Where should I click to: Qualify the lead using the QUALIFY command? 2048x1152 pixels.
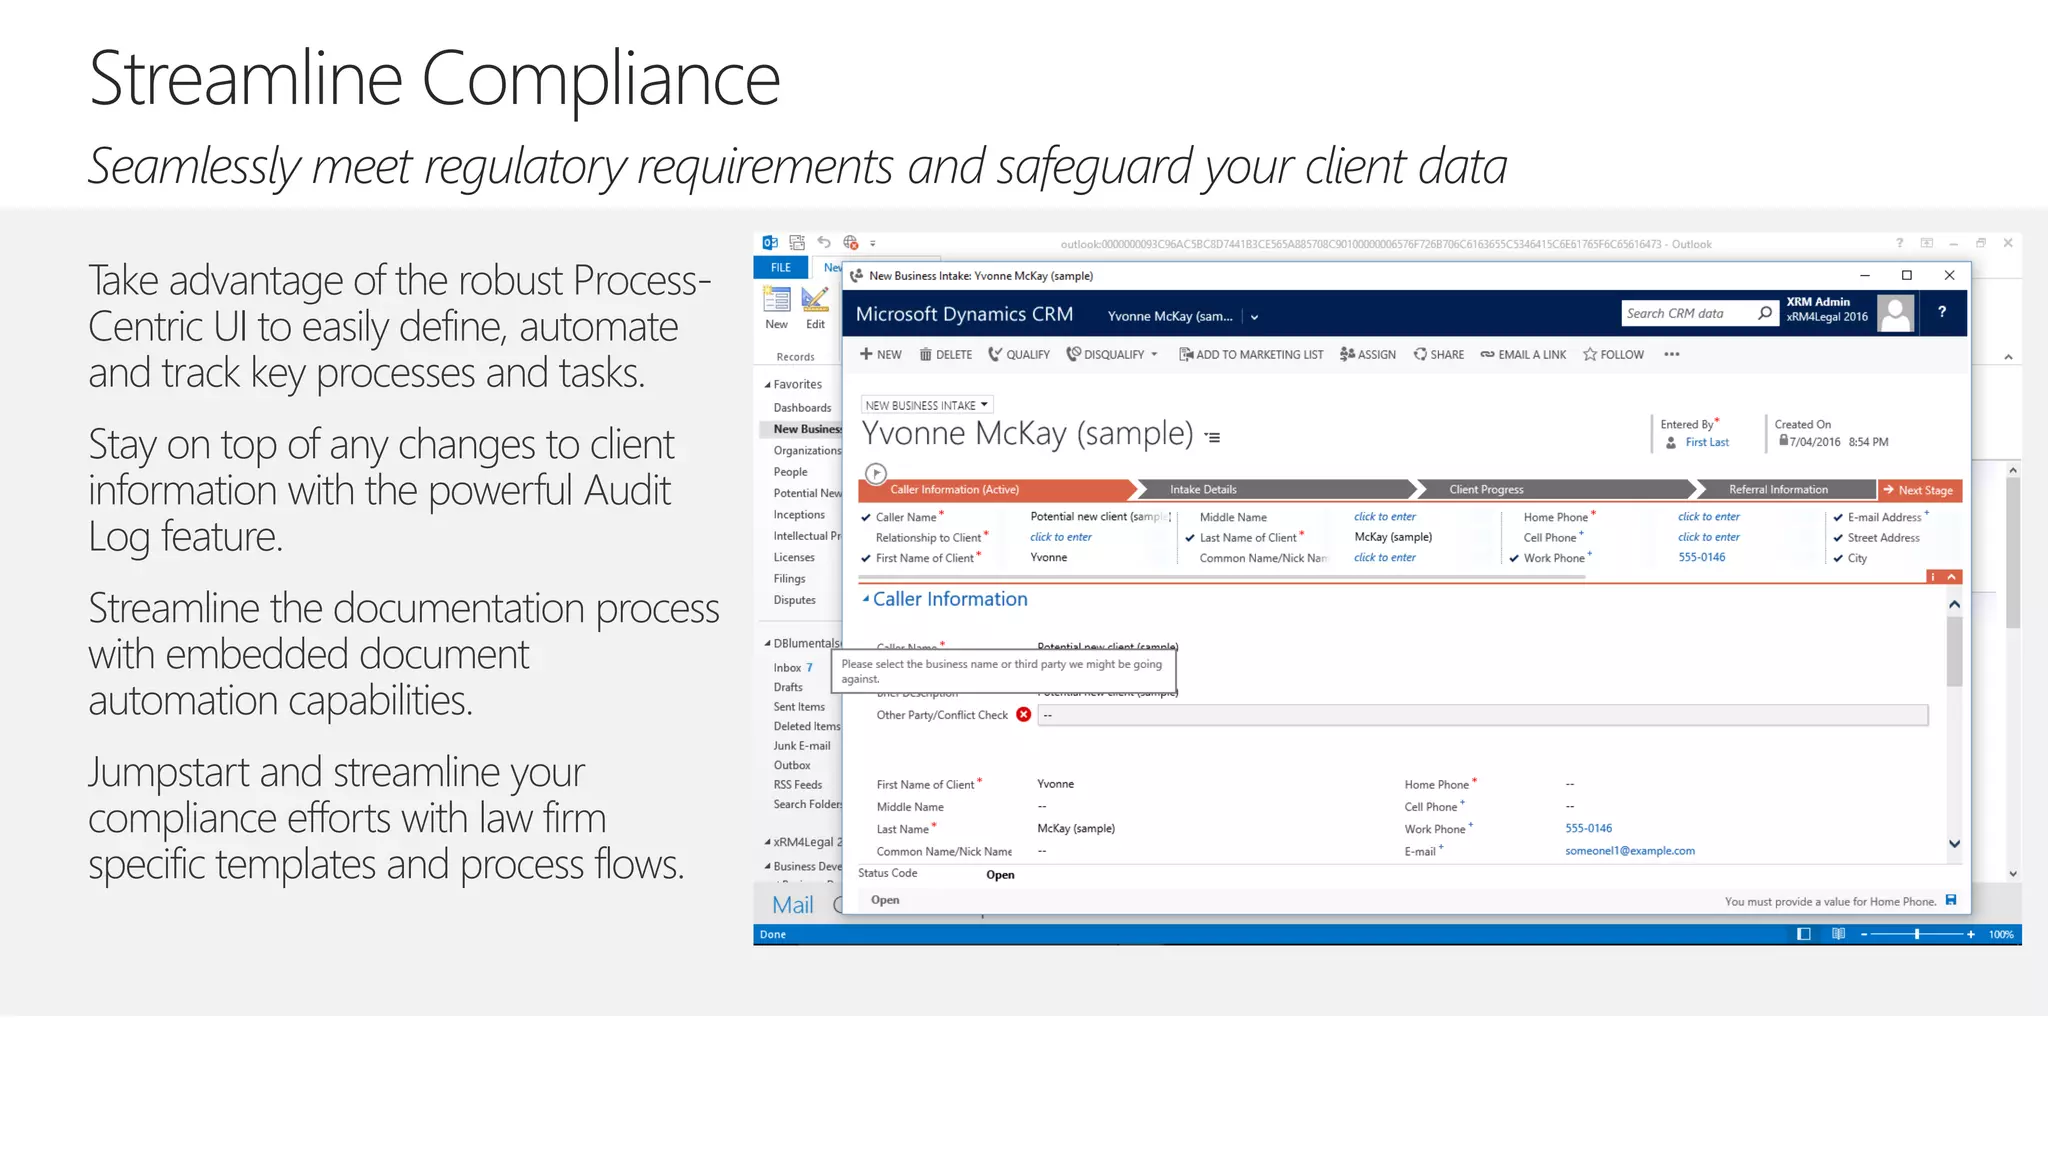click(1019, 354)
